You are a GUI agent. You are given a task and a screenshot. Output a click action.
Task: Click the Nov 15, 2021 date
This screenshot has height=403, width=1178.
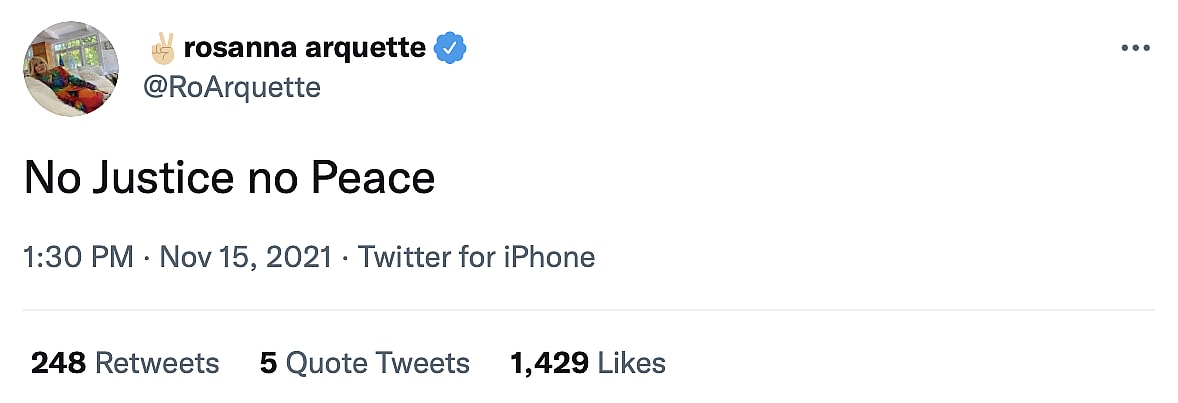click(245, 257)
